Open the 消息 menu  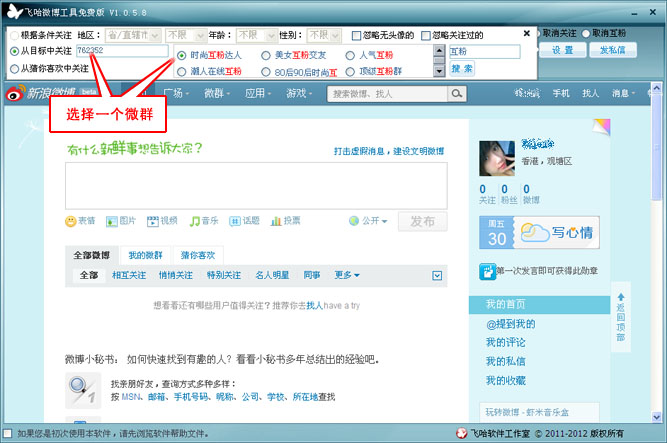tap(623, 93)
